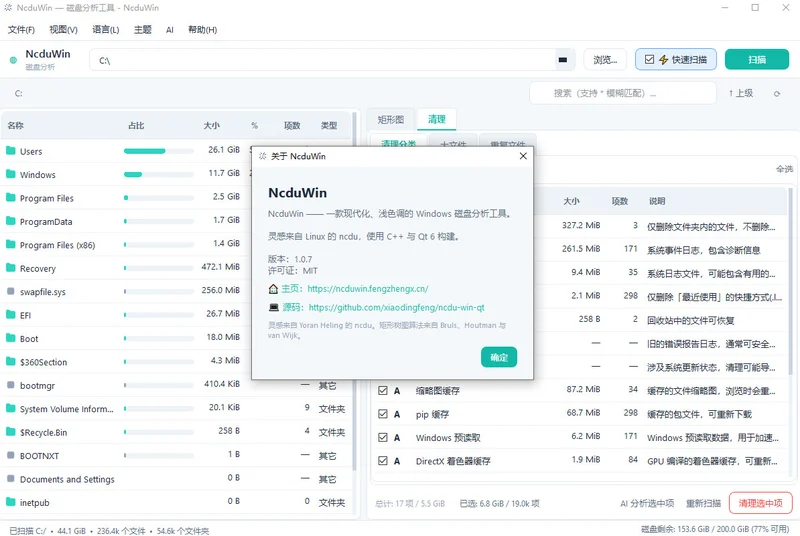Screen dimensions: 800x536
Task: Click the Program Files folder icon
Action: click(x=11, y=197)
